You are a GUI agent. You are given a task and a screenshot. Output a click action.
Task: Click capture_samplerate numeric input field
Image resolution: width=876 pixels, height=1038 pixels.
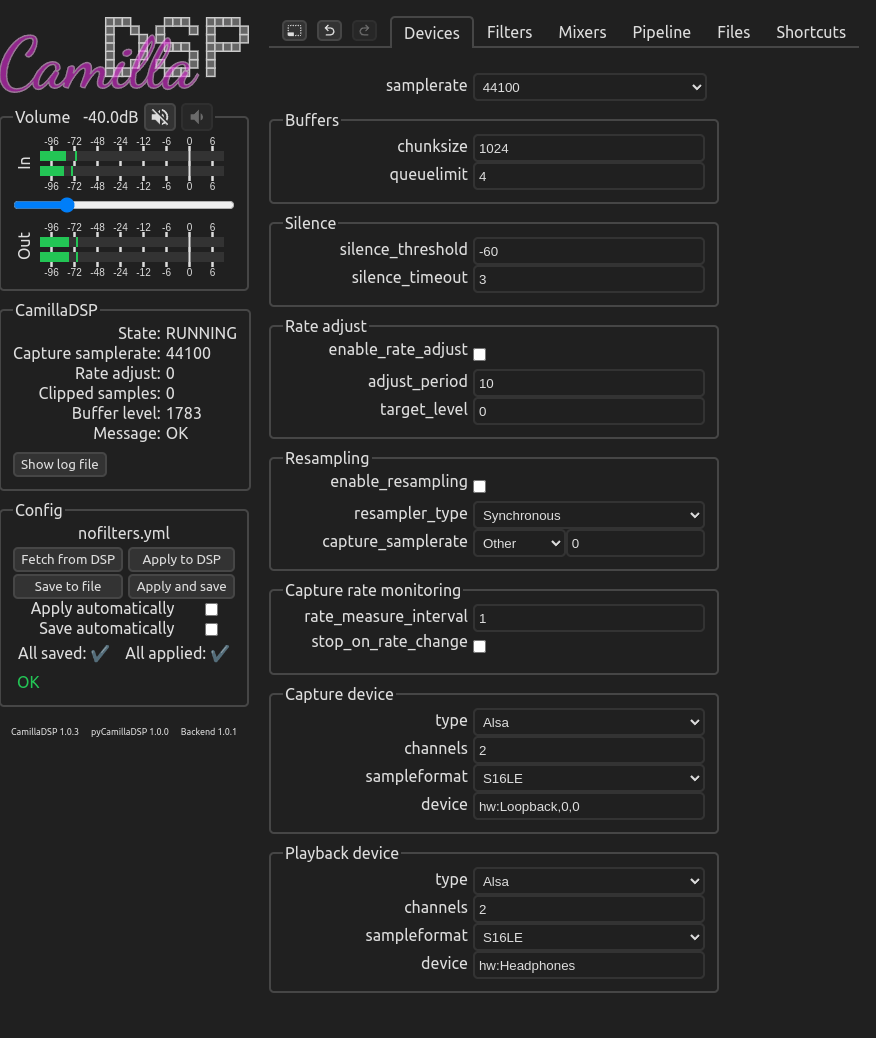636,543
